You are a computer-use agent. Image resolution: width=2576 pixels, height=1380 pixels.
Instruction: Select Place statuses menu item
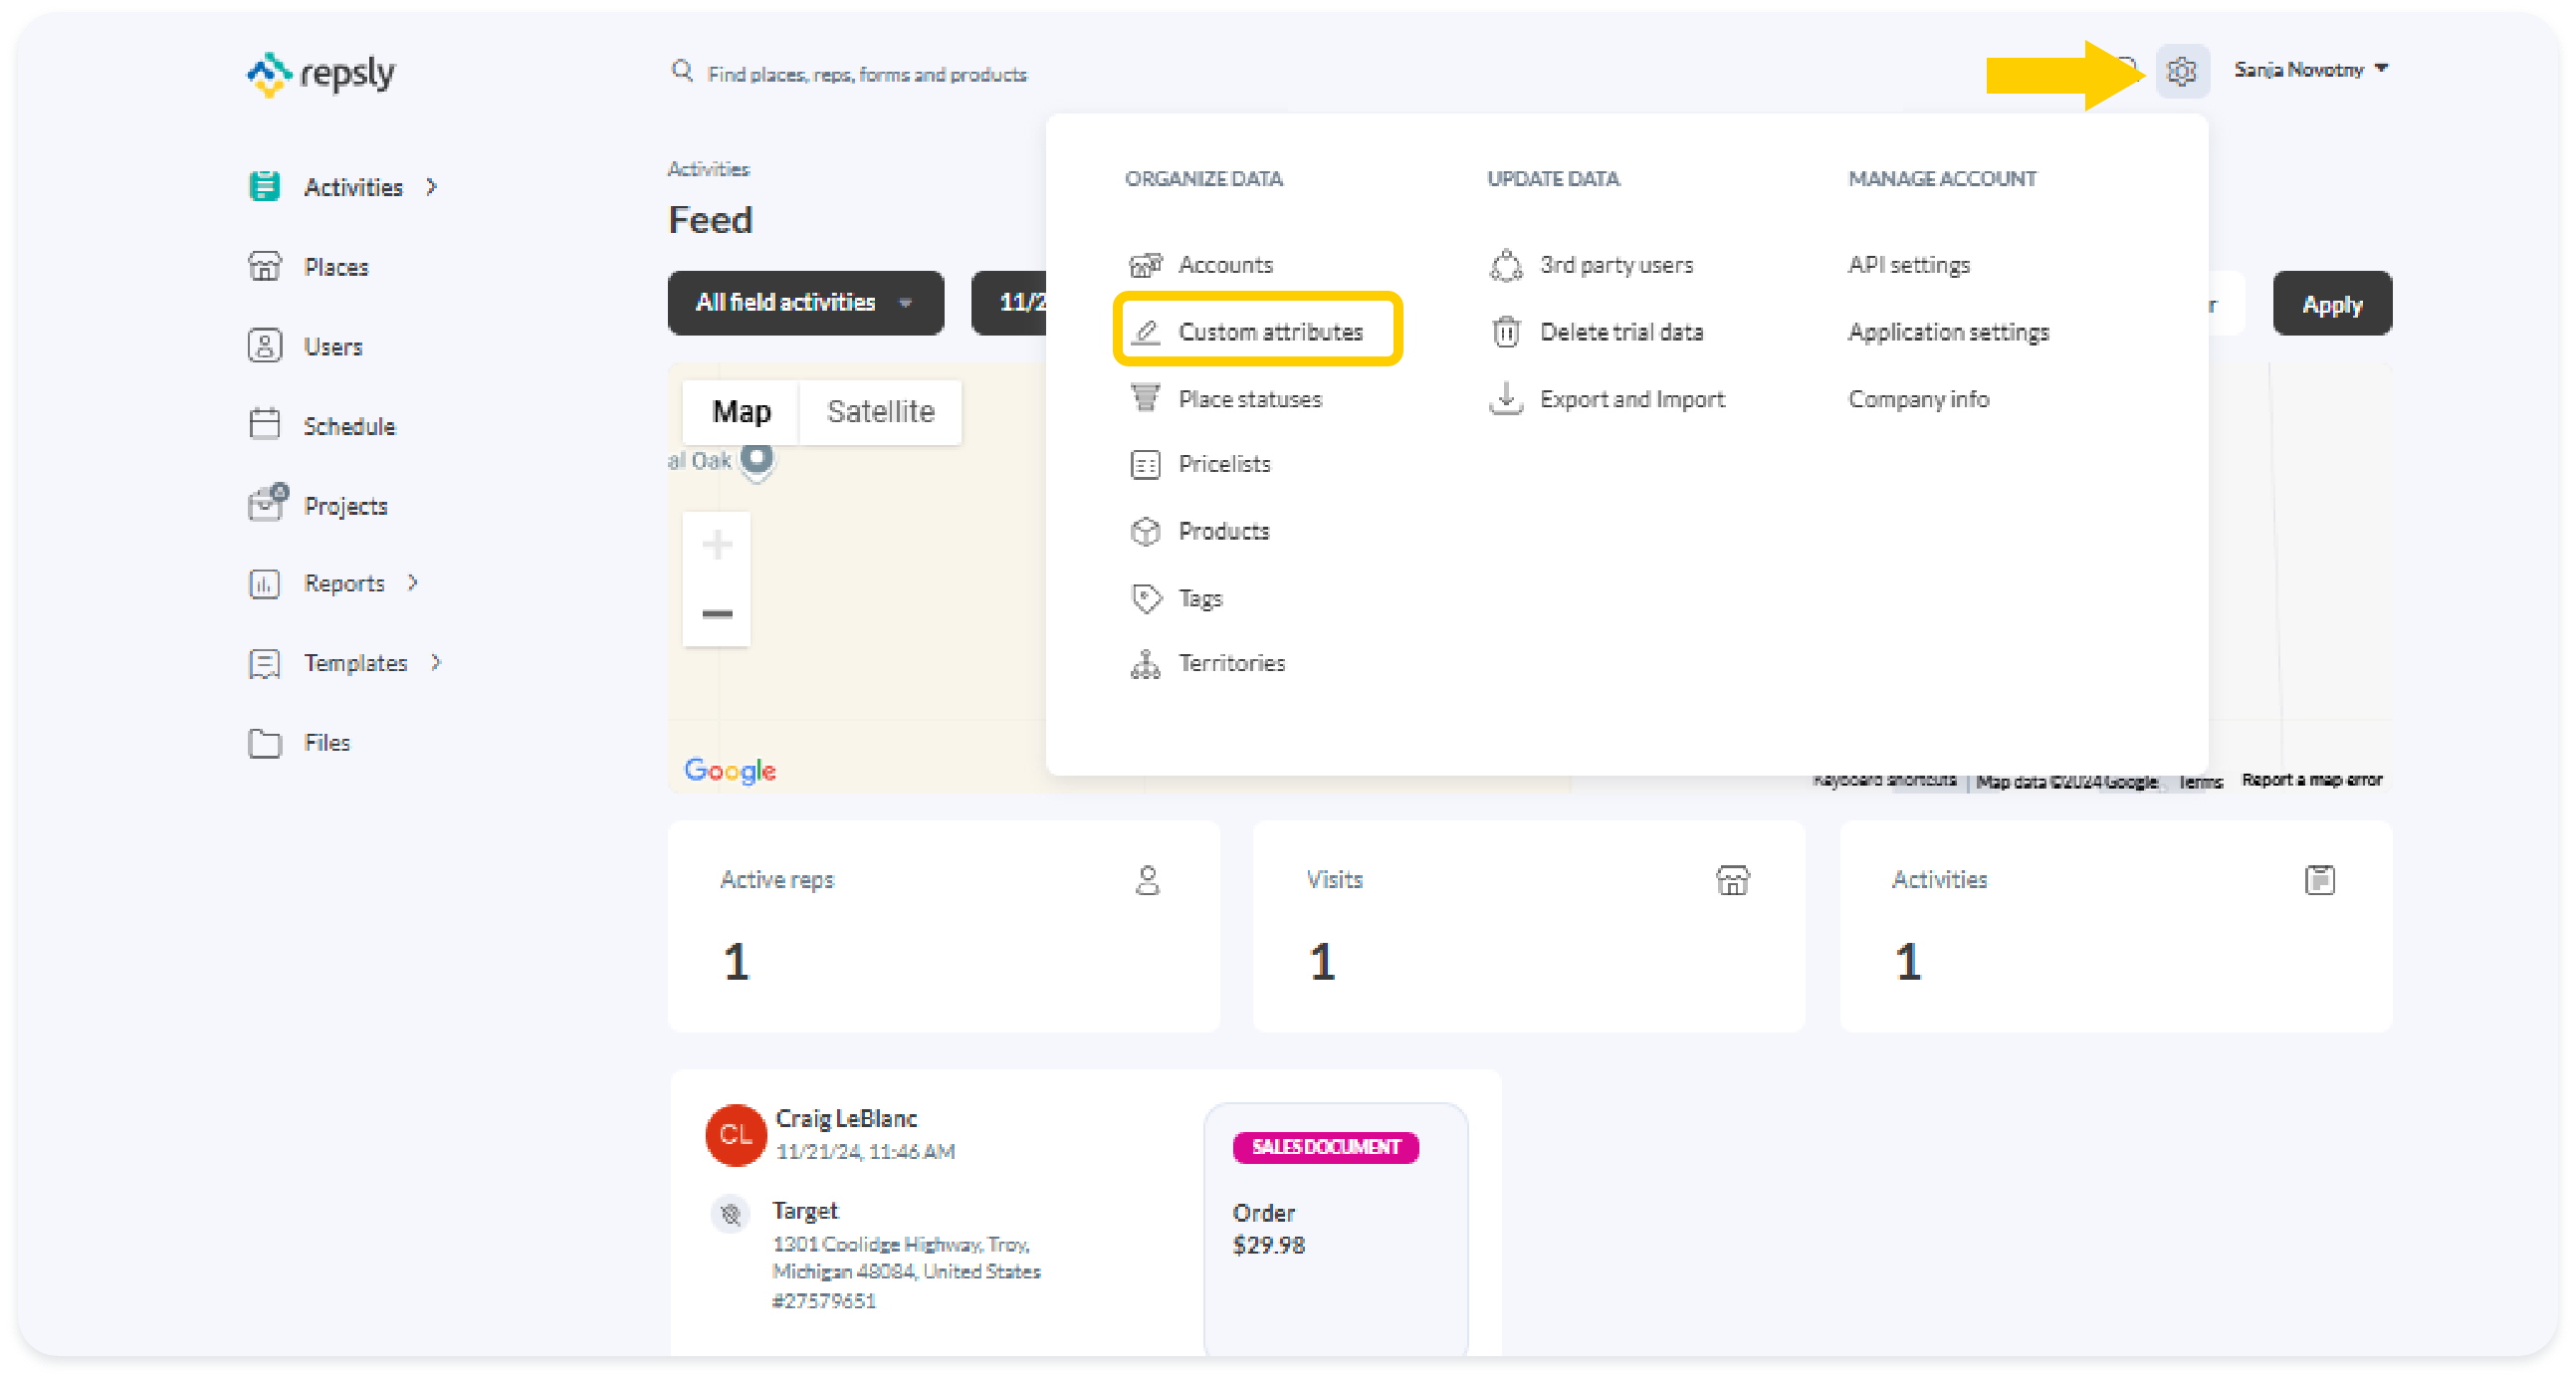pyautogui.click(x=1250, y=399)
